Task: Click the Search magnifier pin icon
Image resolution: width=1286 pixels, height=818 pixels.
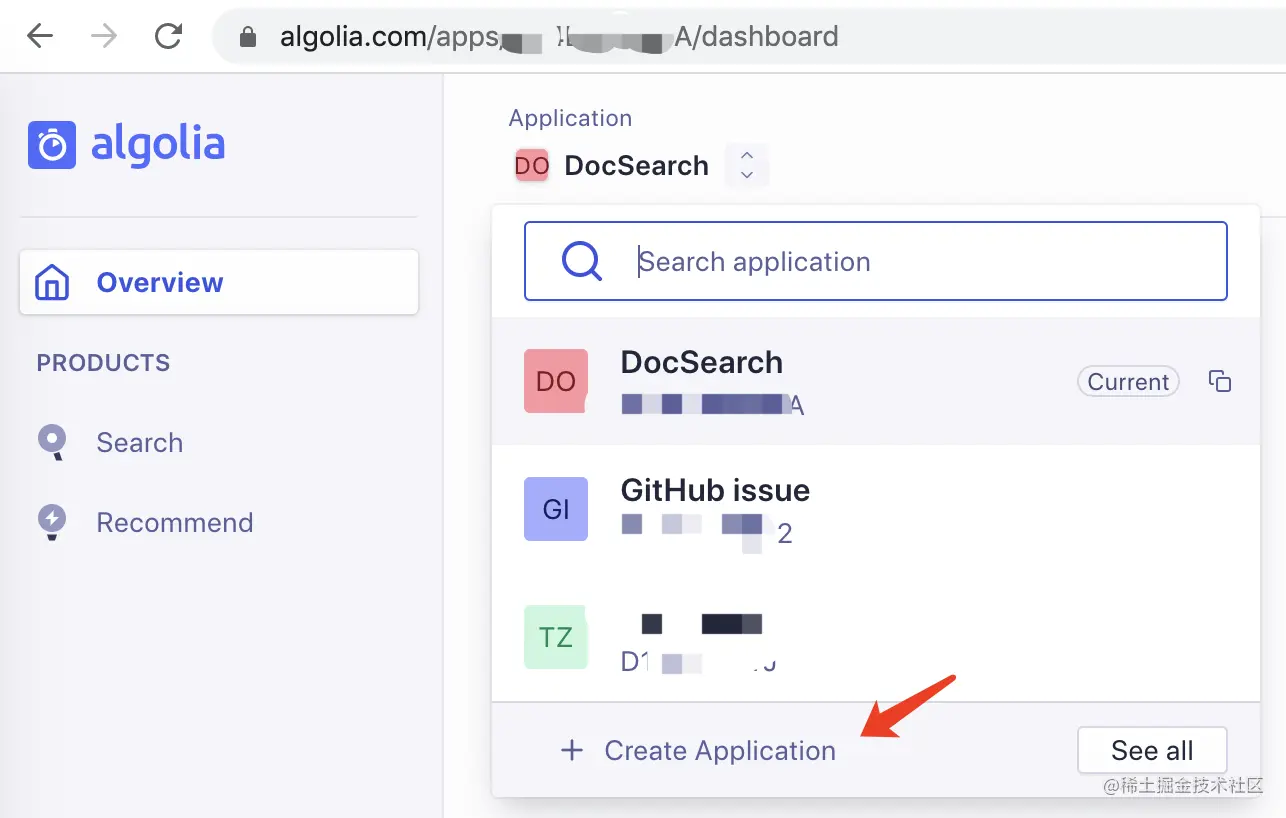Action: point(52,442)
